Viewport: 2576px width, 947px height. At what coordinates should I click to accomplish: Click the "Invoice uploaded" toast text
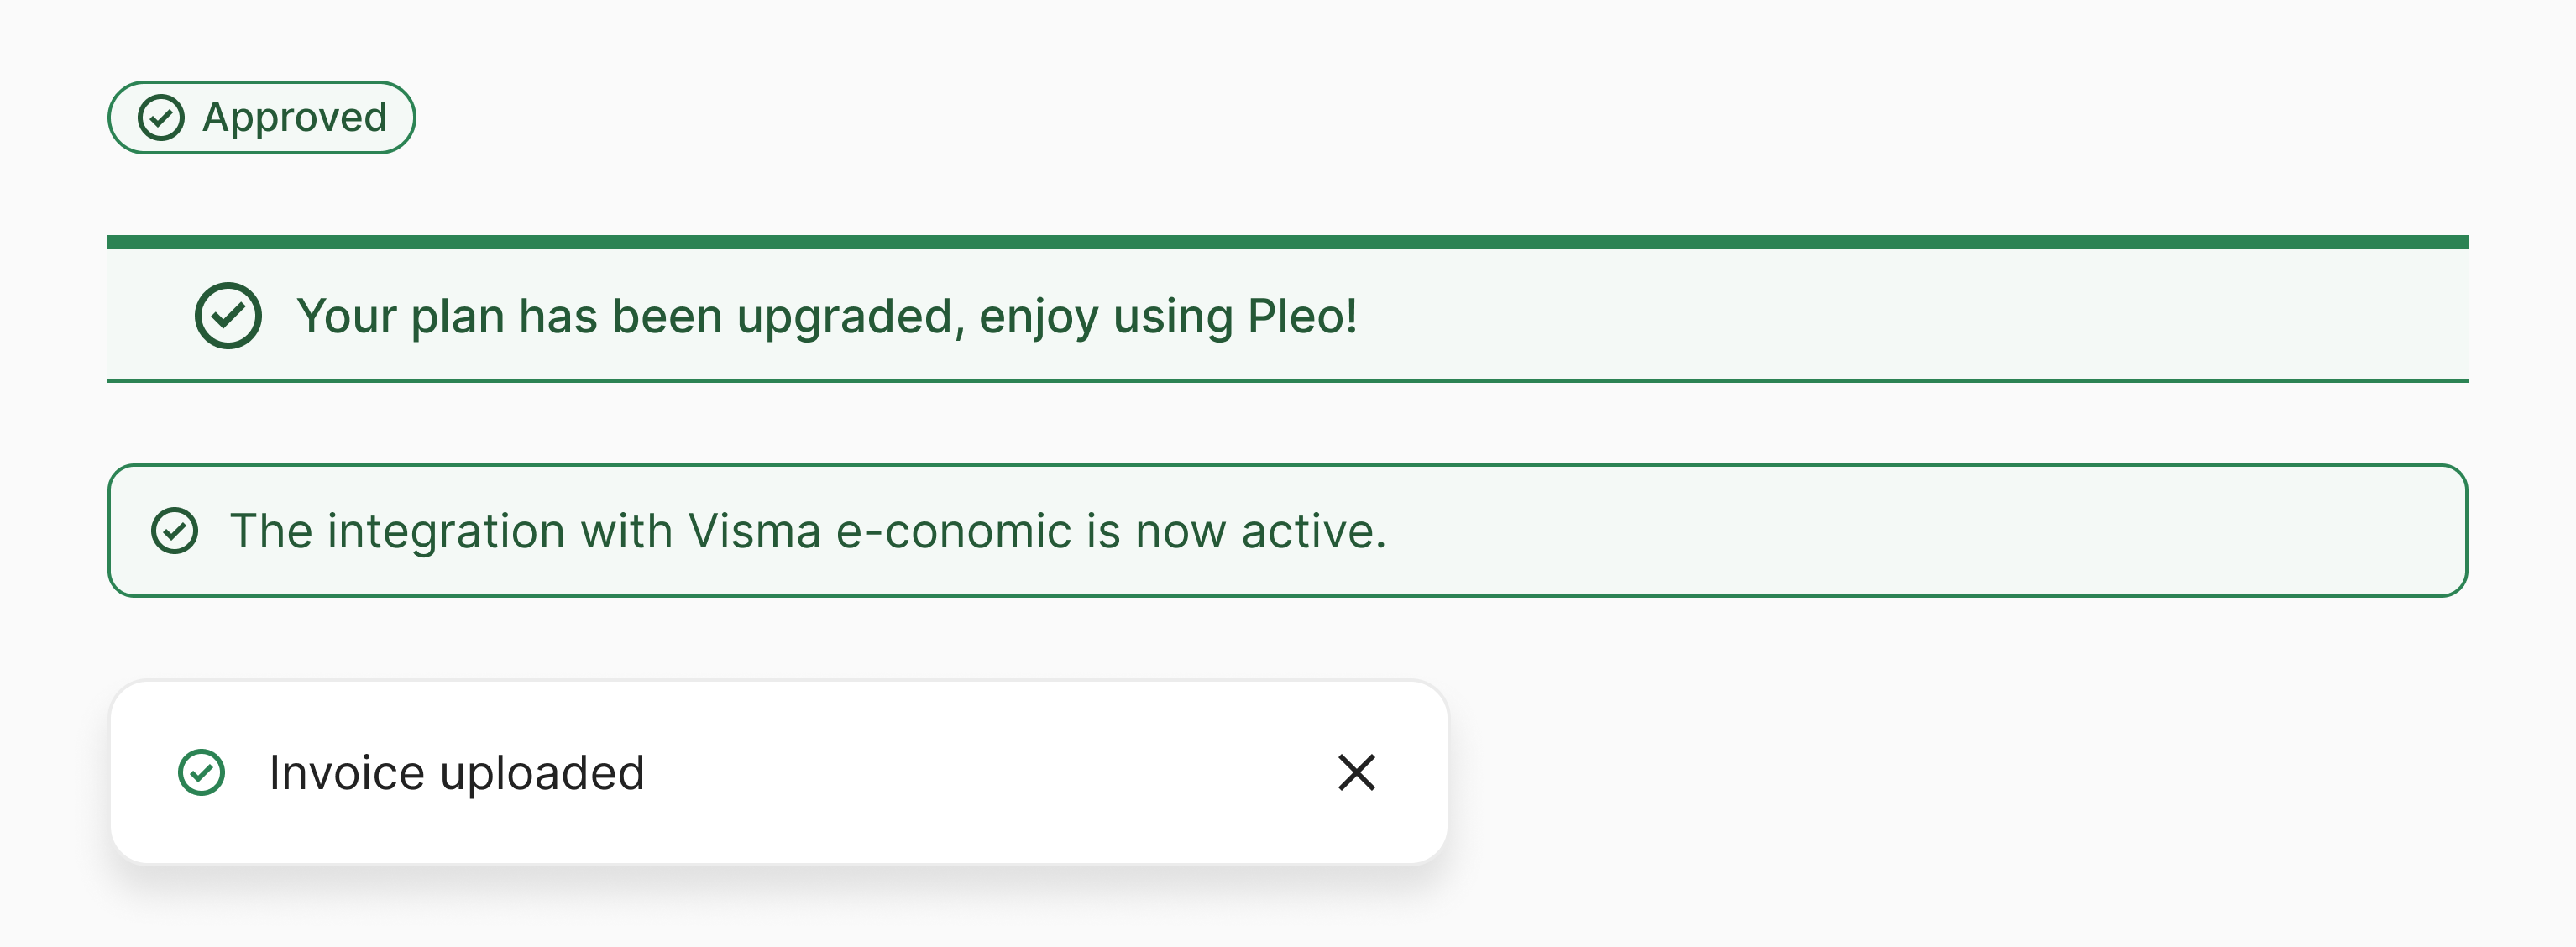tap(457, 773)
